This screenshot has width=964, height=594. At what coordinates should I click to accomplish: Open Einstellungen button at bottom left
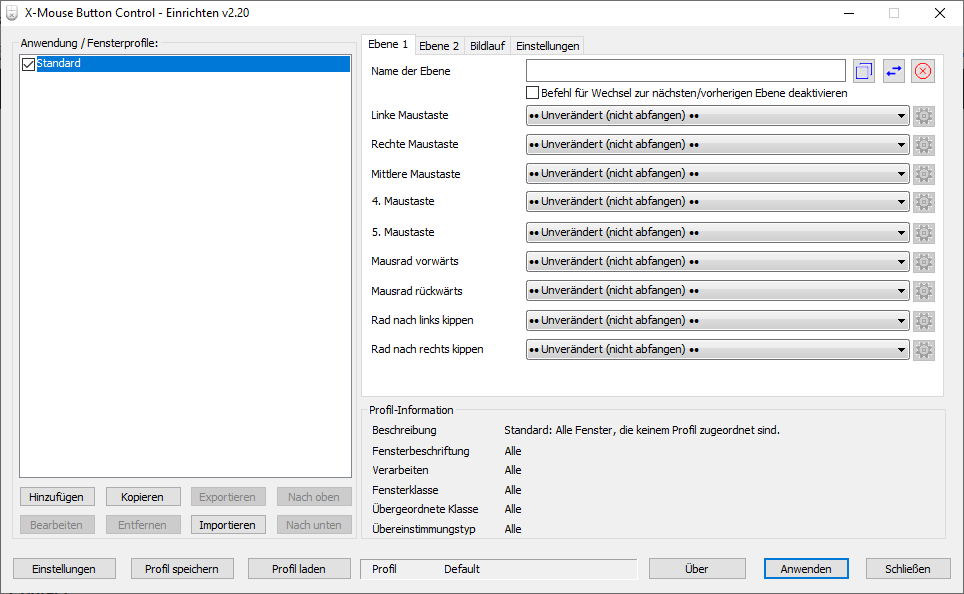64,569
